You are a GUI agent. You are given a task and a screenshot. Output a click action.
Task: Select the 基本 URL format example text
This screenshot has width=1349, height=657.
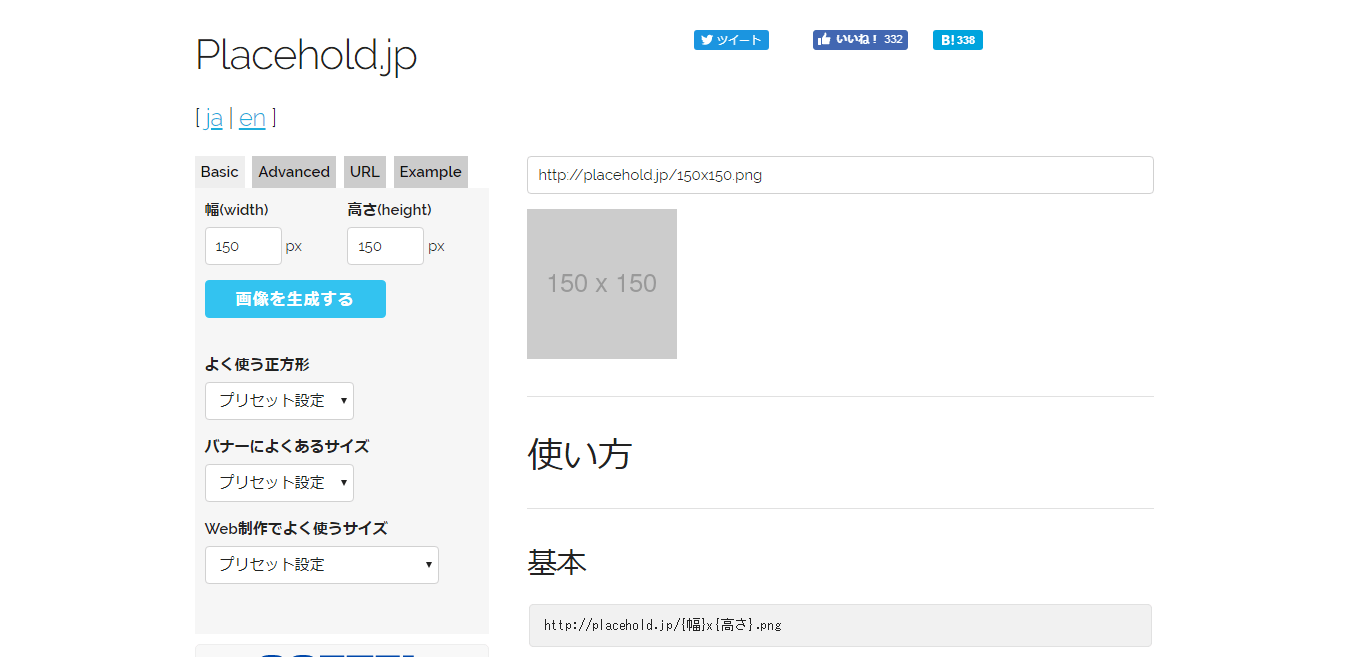(838, 624)
